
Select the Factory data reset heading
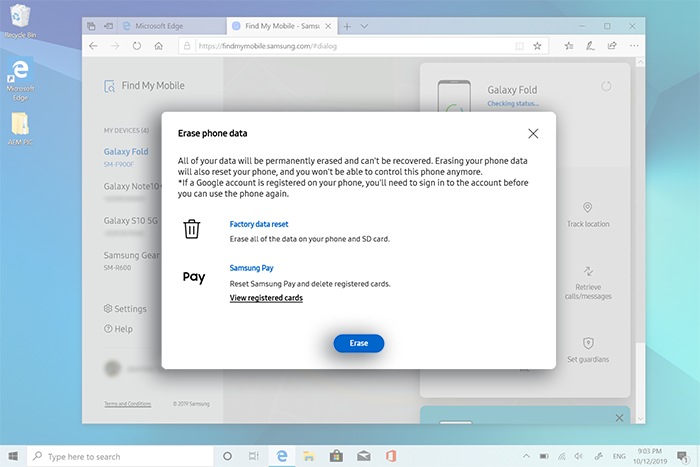258,224
